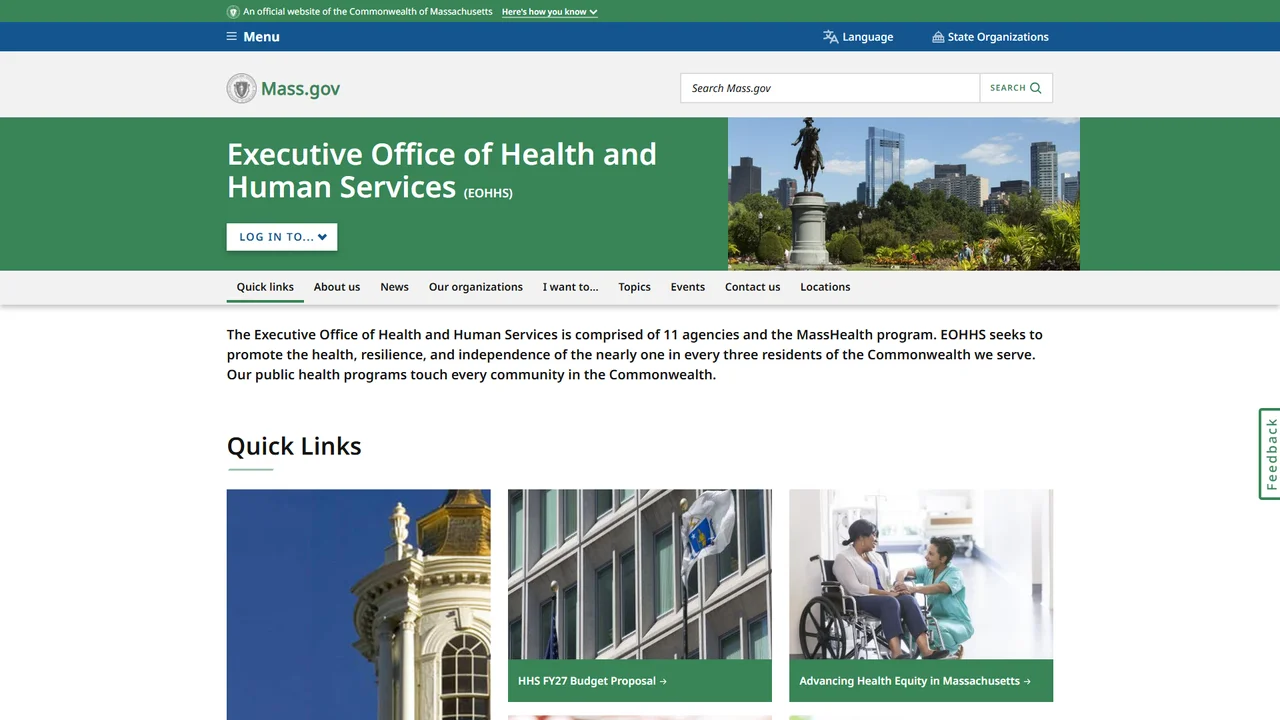Image resolution: width=1280 pixels, height=720 pixels.
Task: Open the Our organizations tab
Action: (x=476, y=287)
